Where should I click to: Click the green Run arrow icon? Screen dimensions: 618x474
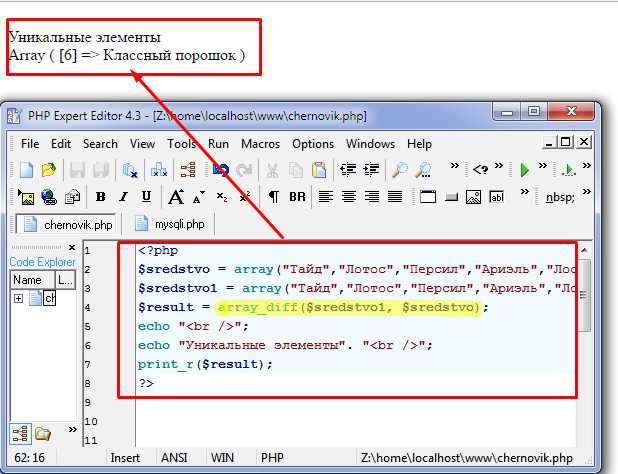pos(524,170)
